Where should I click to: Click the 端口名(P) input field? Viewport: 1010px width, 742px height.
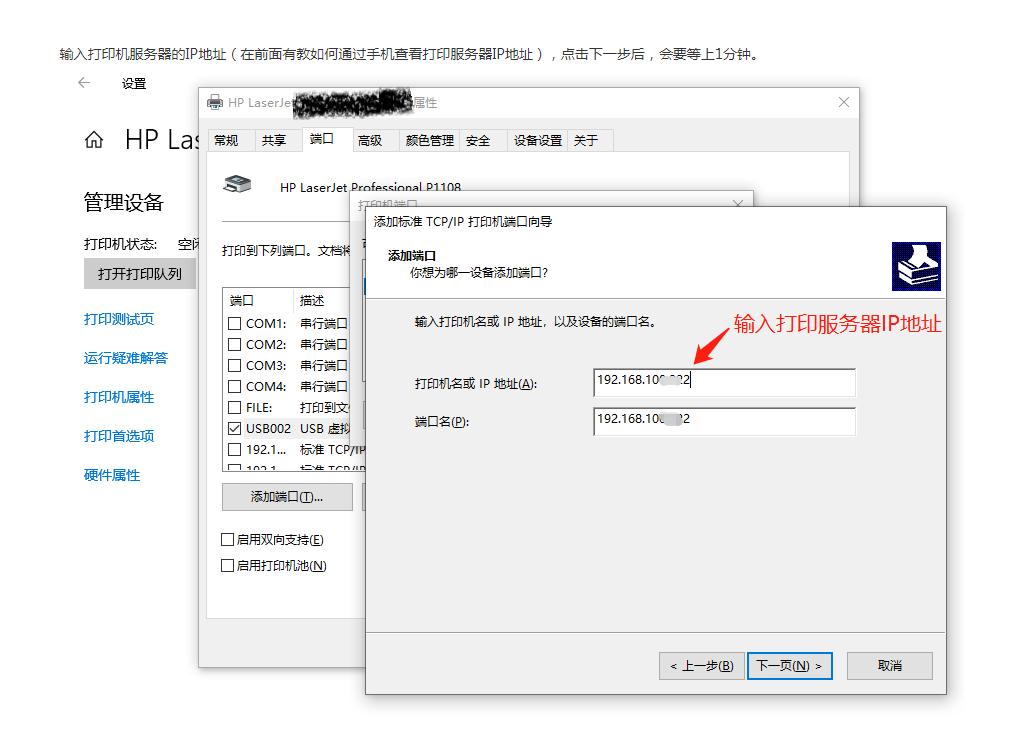724,421
